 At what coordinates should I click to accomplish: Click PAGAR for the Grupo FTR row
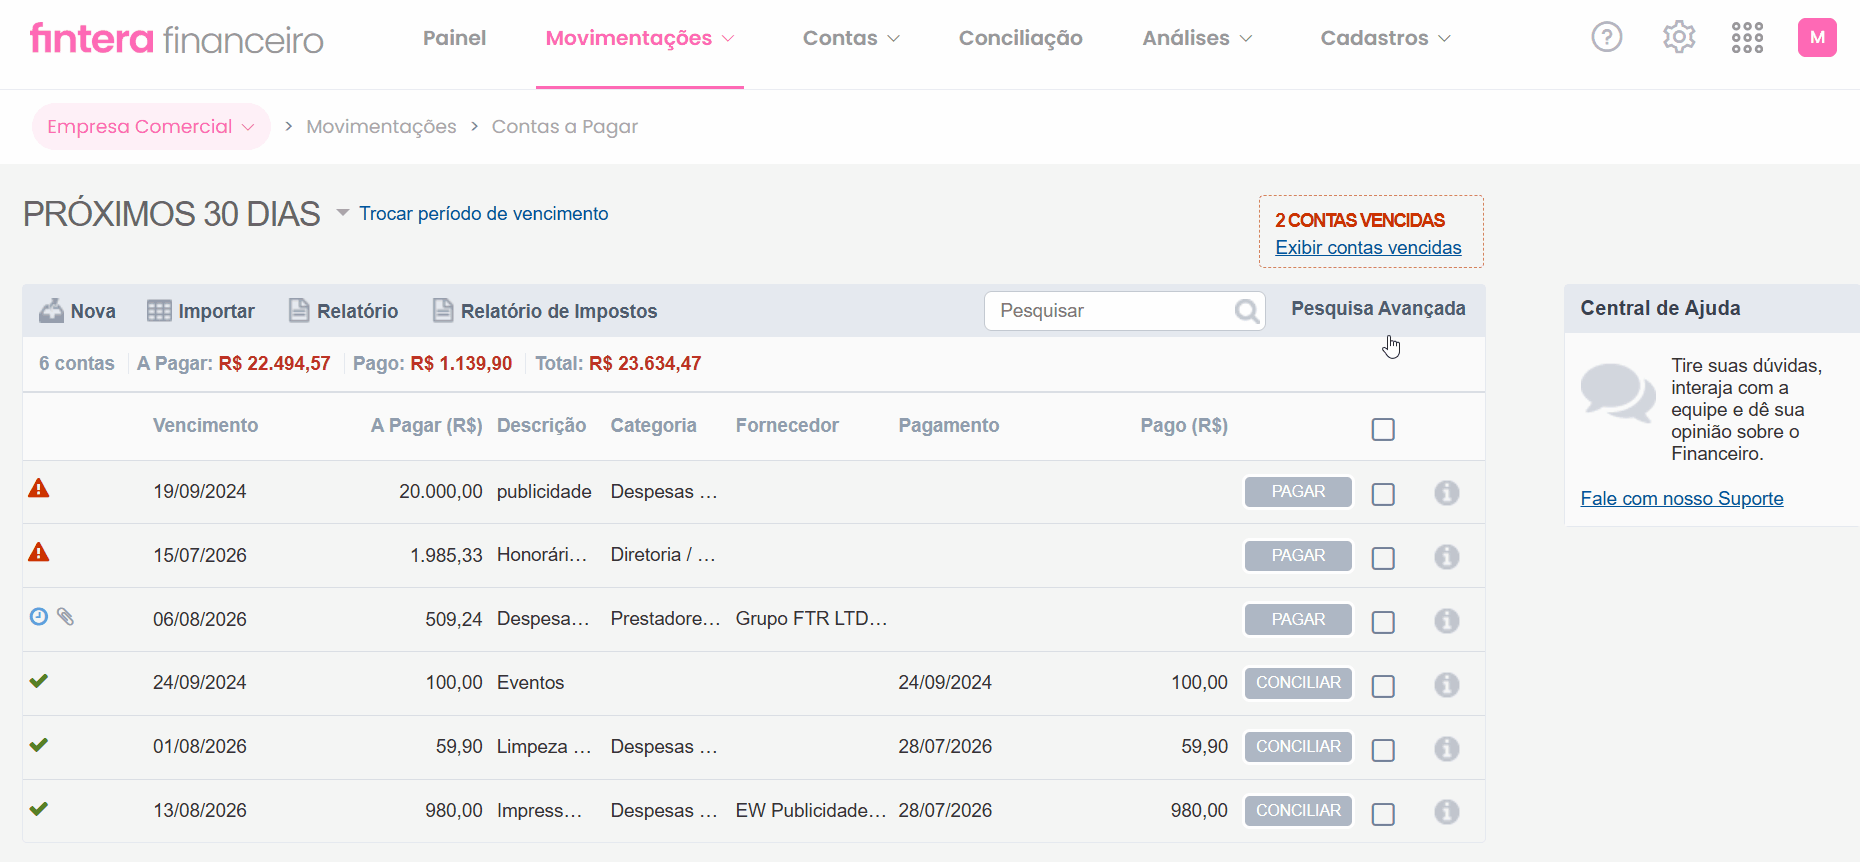tap(1298, 620)
